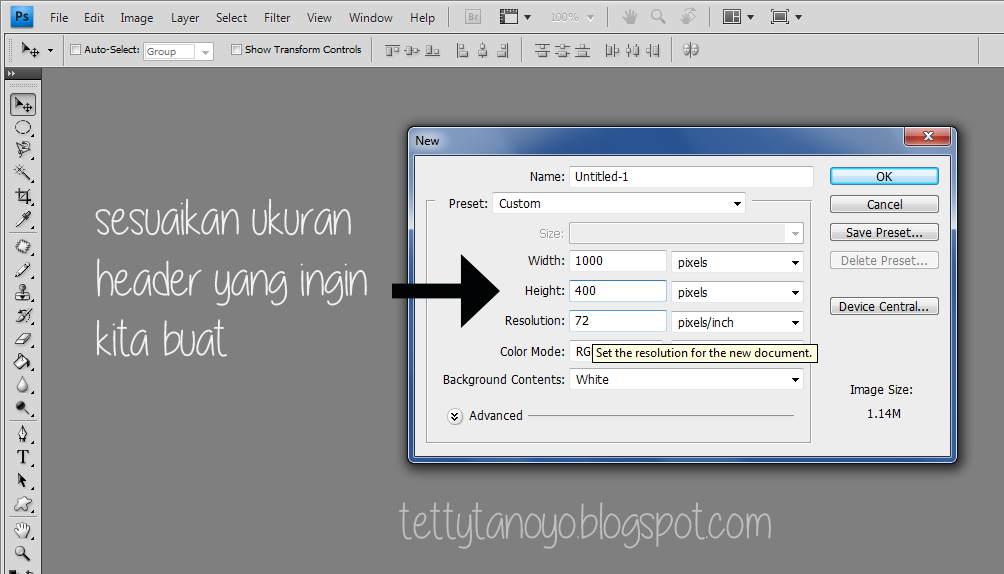Activate the Hand tool in toolbox
The image size is (1004, 574).
[x=22, y=530]
